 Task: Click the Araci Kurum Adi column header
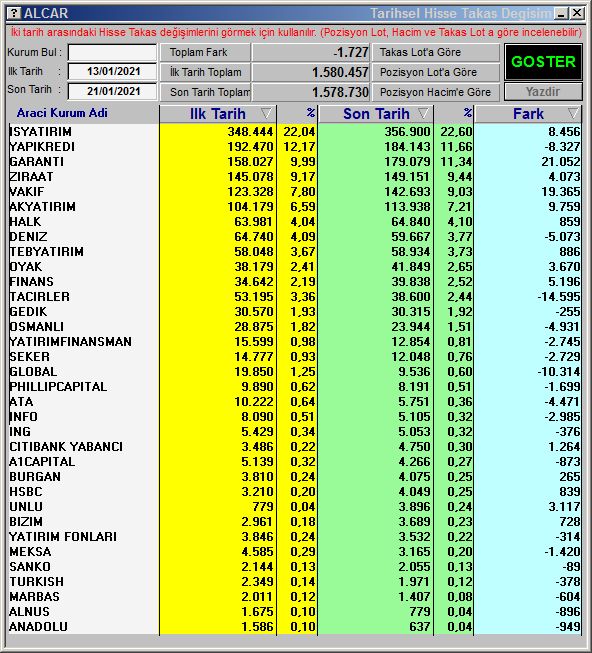(x=62, y=113)
